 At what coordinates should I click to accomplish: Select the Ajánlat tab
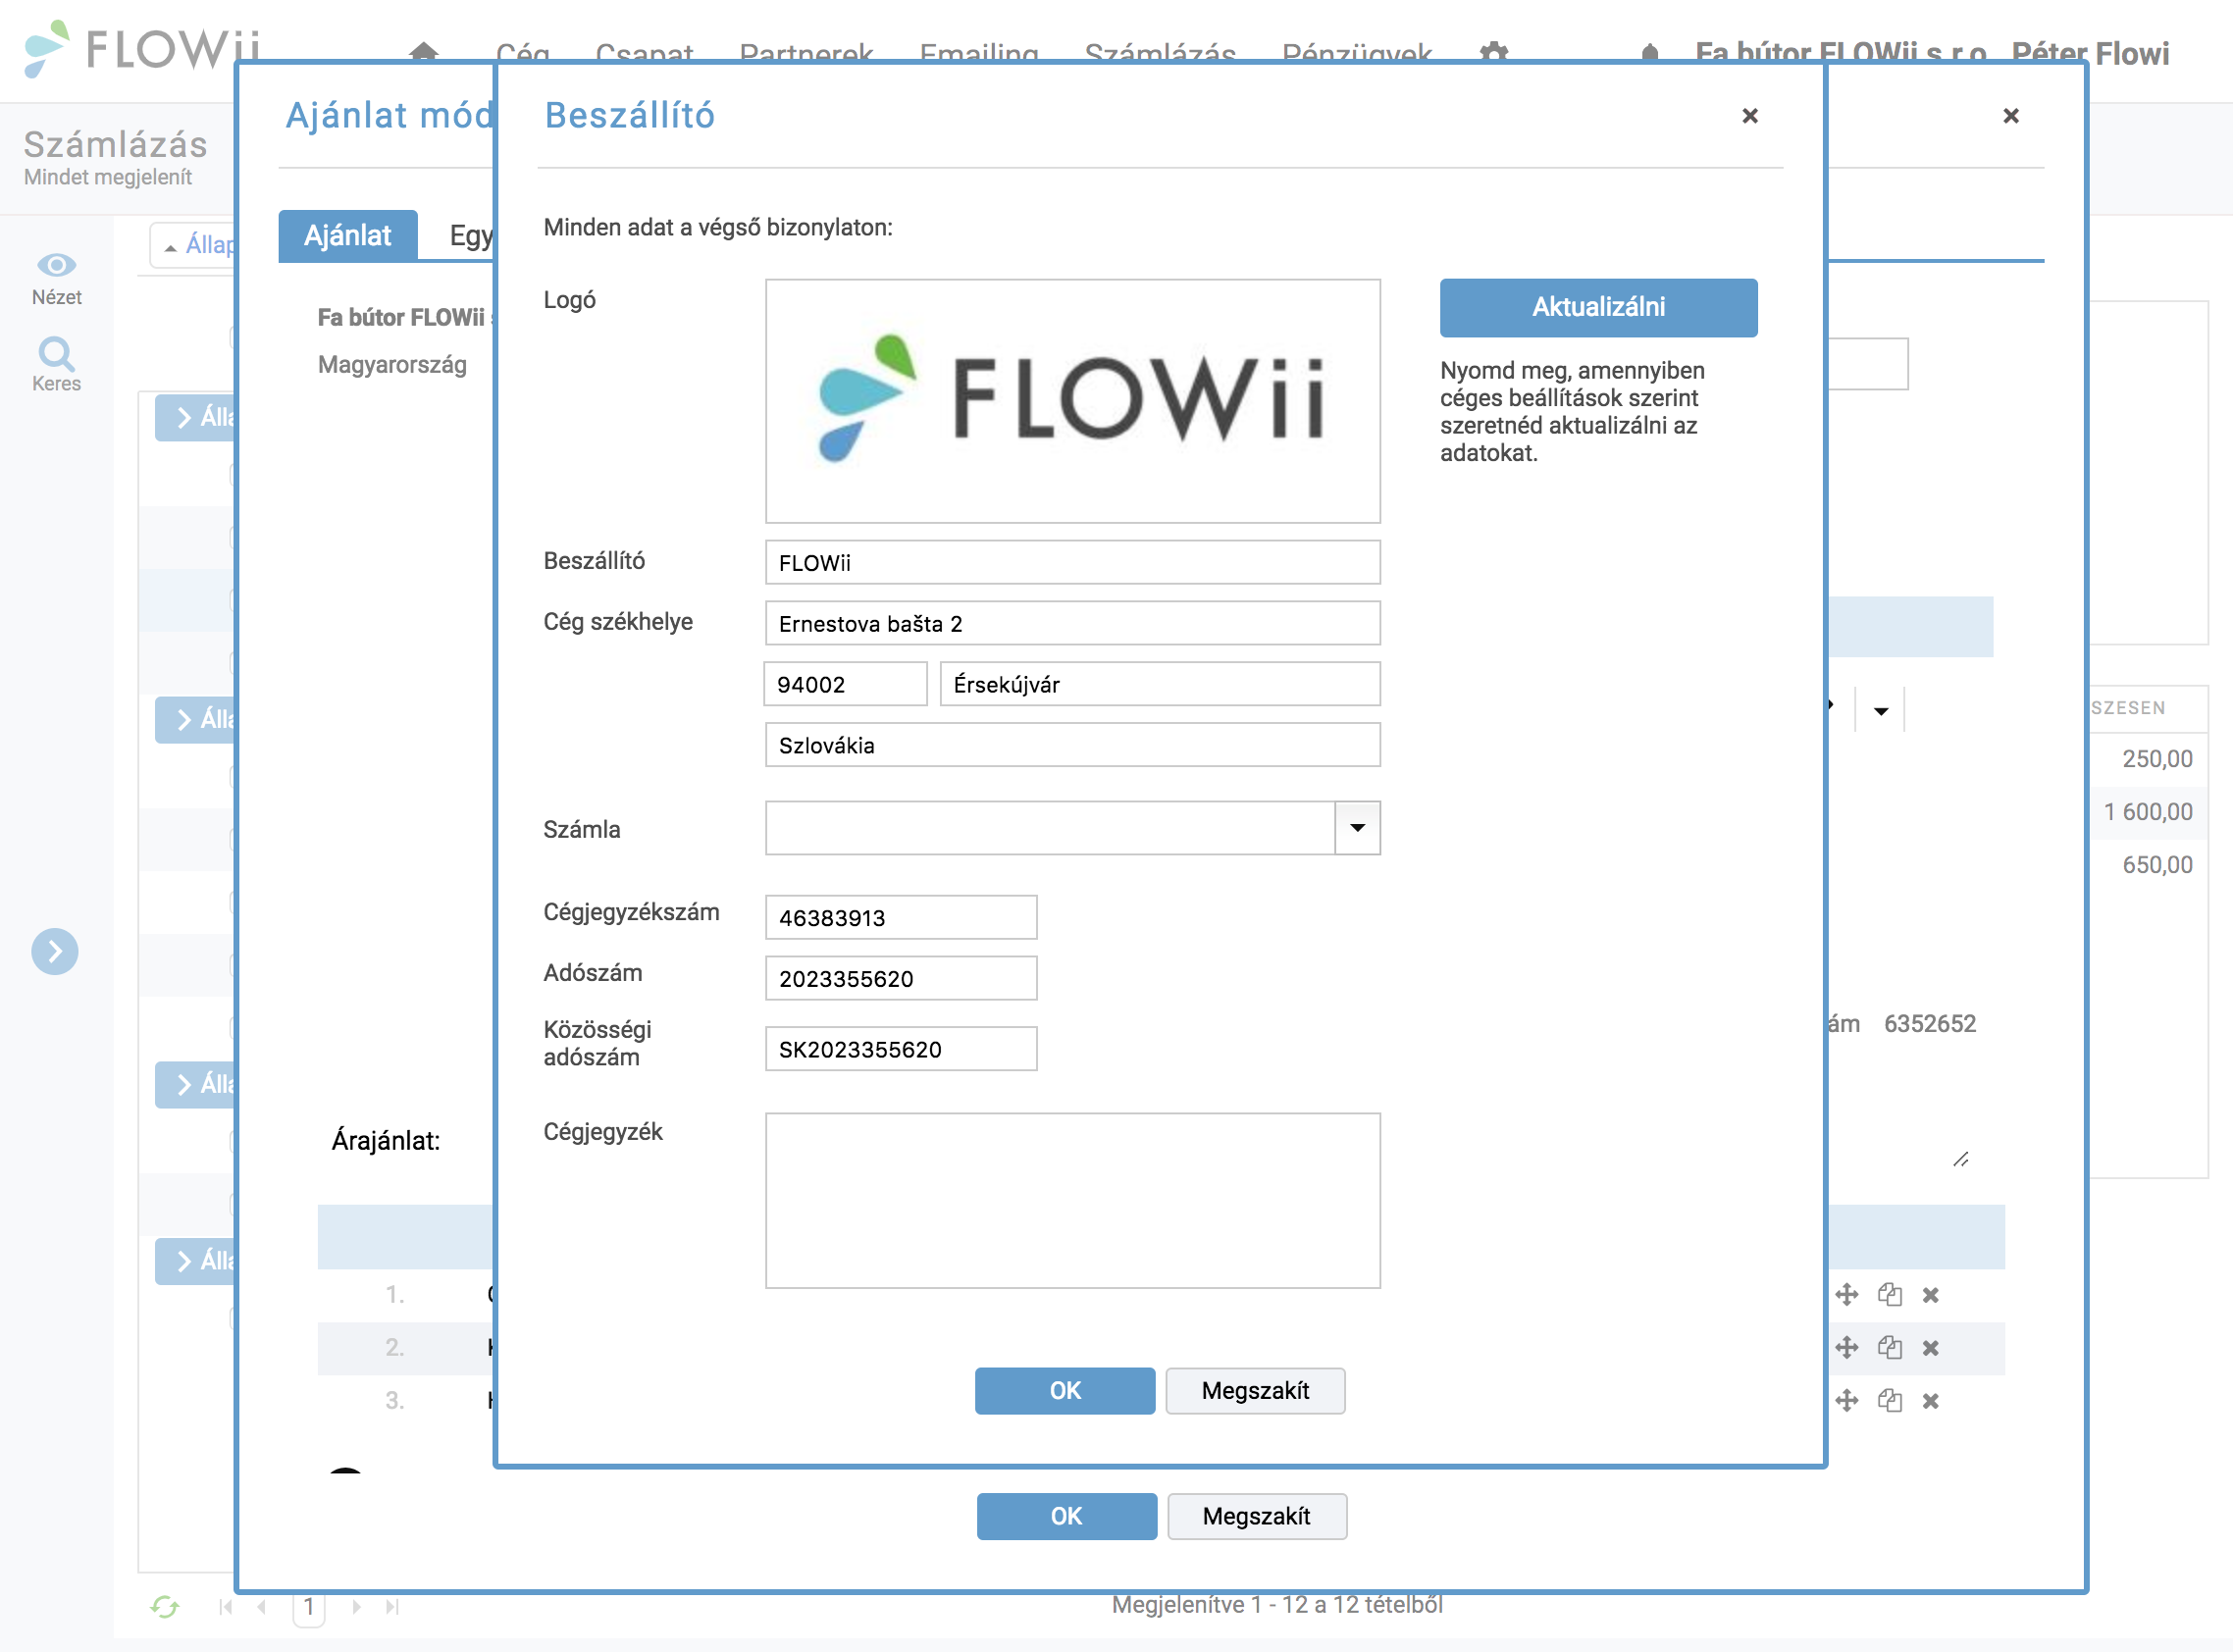tap(347, 236)
